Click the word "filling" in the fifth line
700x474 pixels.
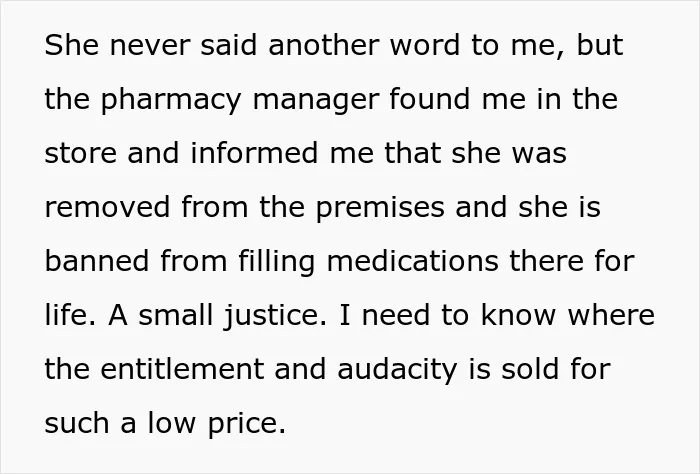click(277, 263)
